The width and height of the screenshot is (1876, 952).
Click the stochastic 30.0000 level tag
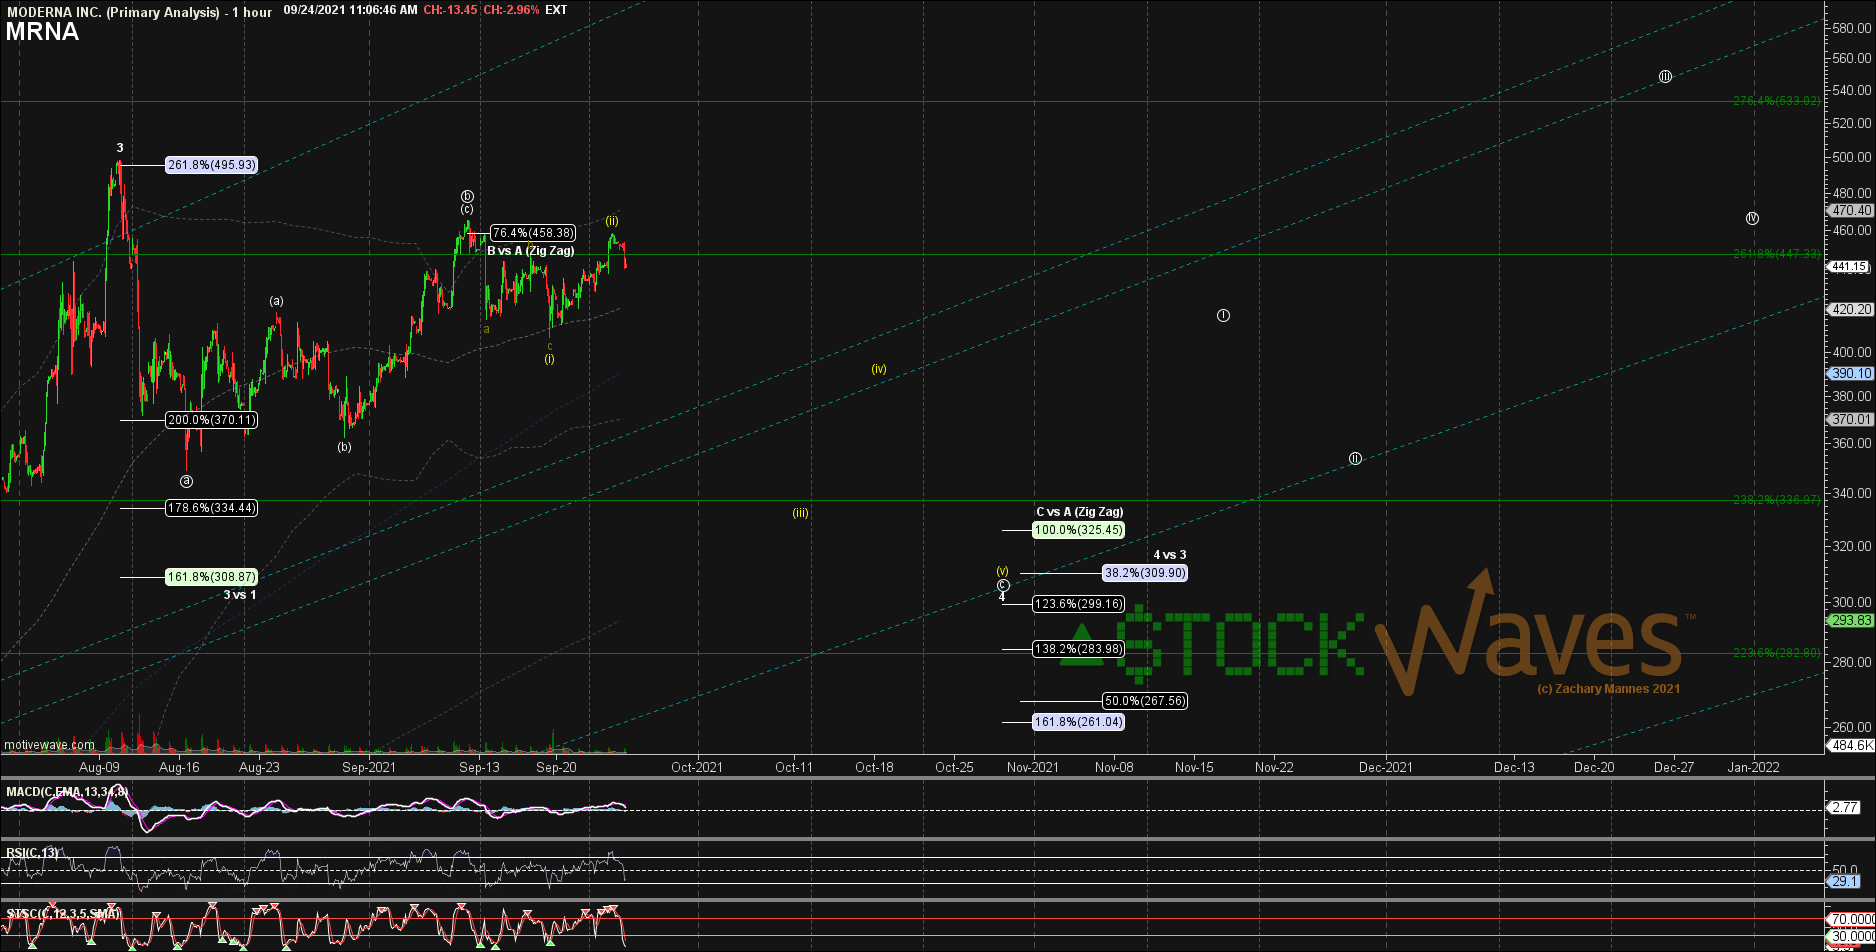1851,937
